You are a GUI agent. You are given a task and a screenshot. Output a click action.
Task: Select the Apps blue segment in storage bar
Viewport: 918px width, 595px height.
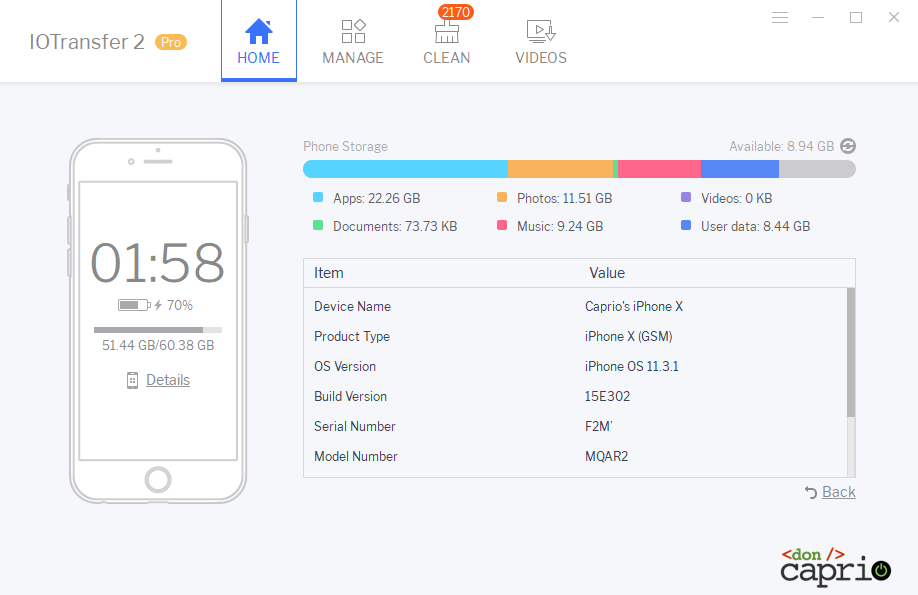pos(405,169)
